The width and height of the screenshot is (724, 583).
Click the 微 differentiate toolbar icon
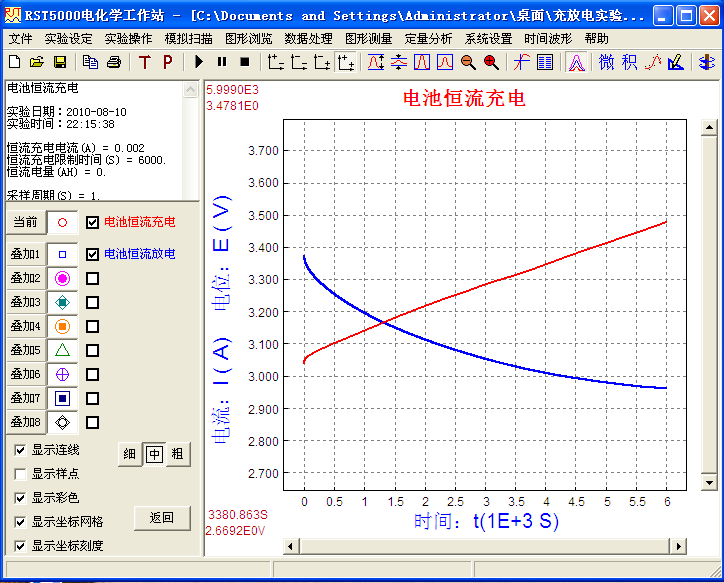[x=607, y=62]
